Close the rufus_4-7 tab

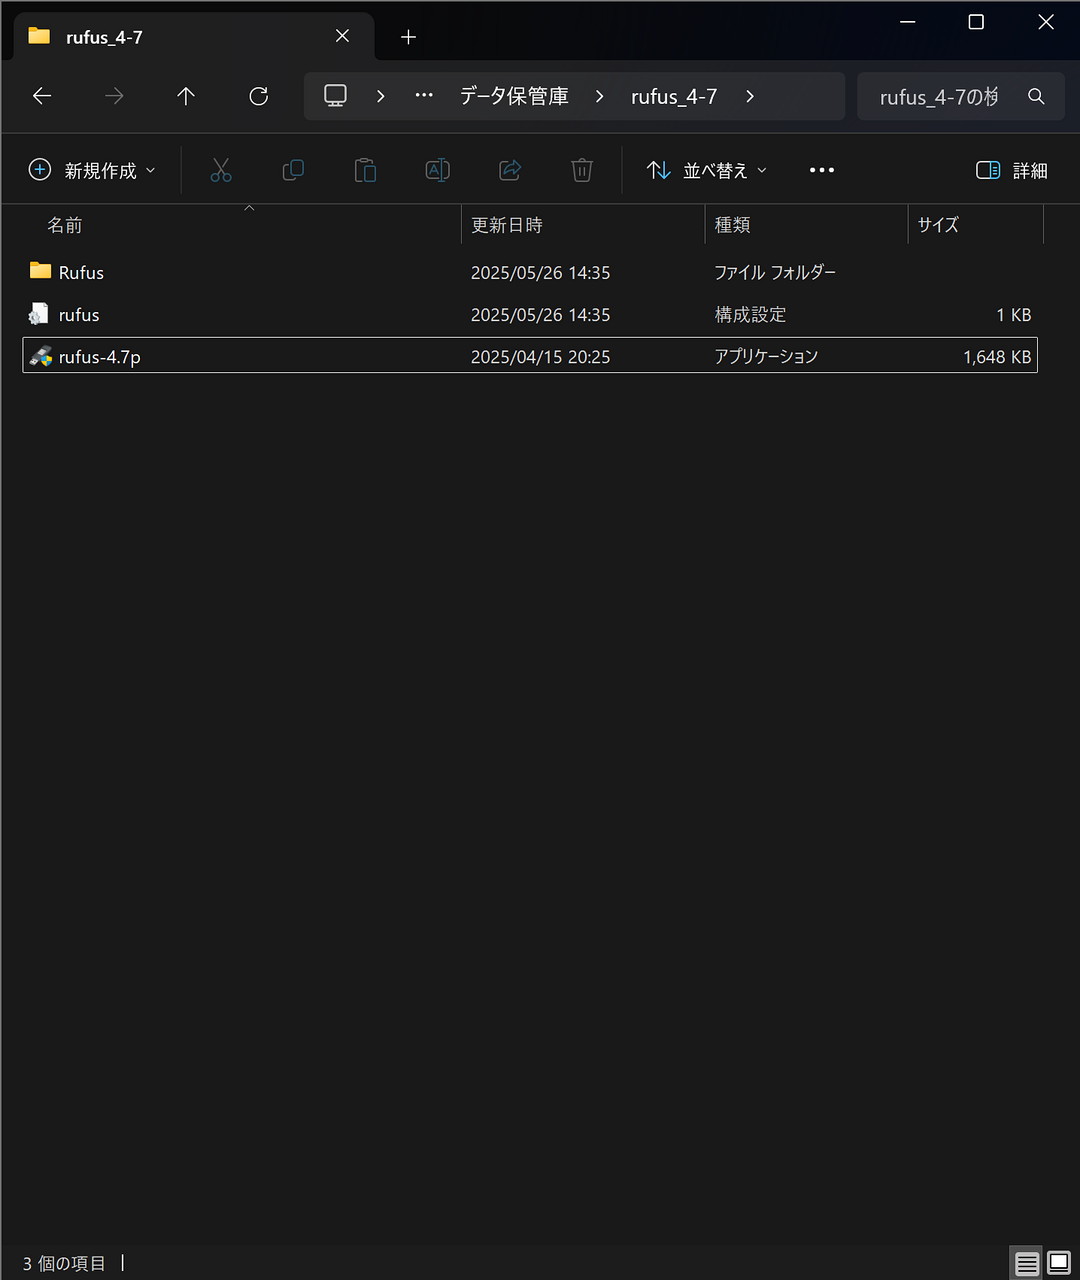click(342, 36)
